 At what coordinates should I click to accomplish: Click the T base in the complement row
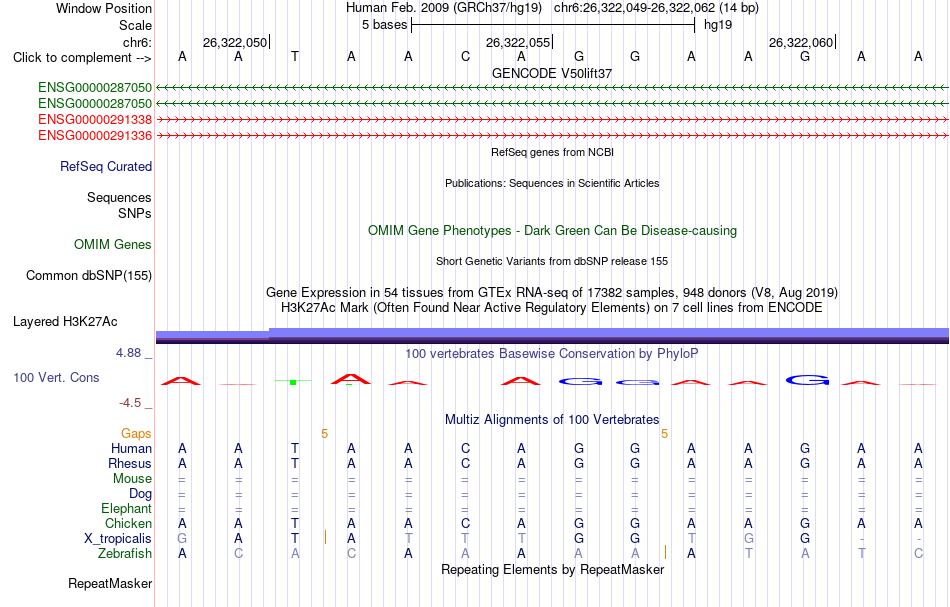(295, 57)
